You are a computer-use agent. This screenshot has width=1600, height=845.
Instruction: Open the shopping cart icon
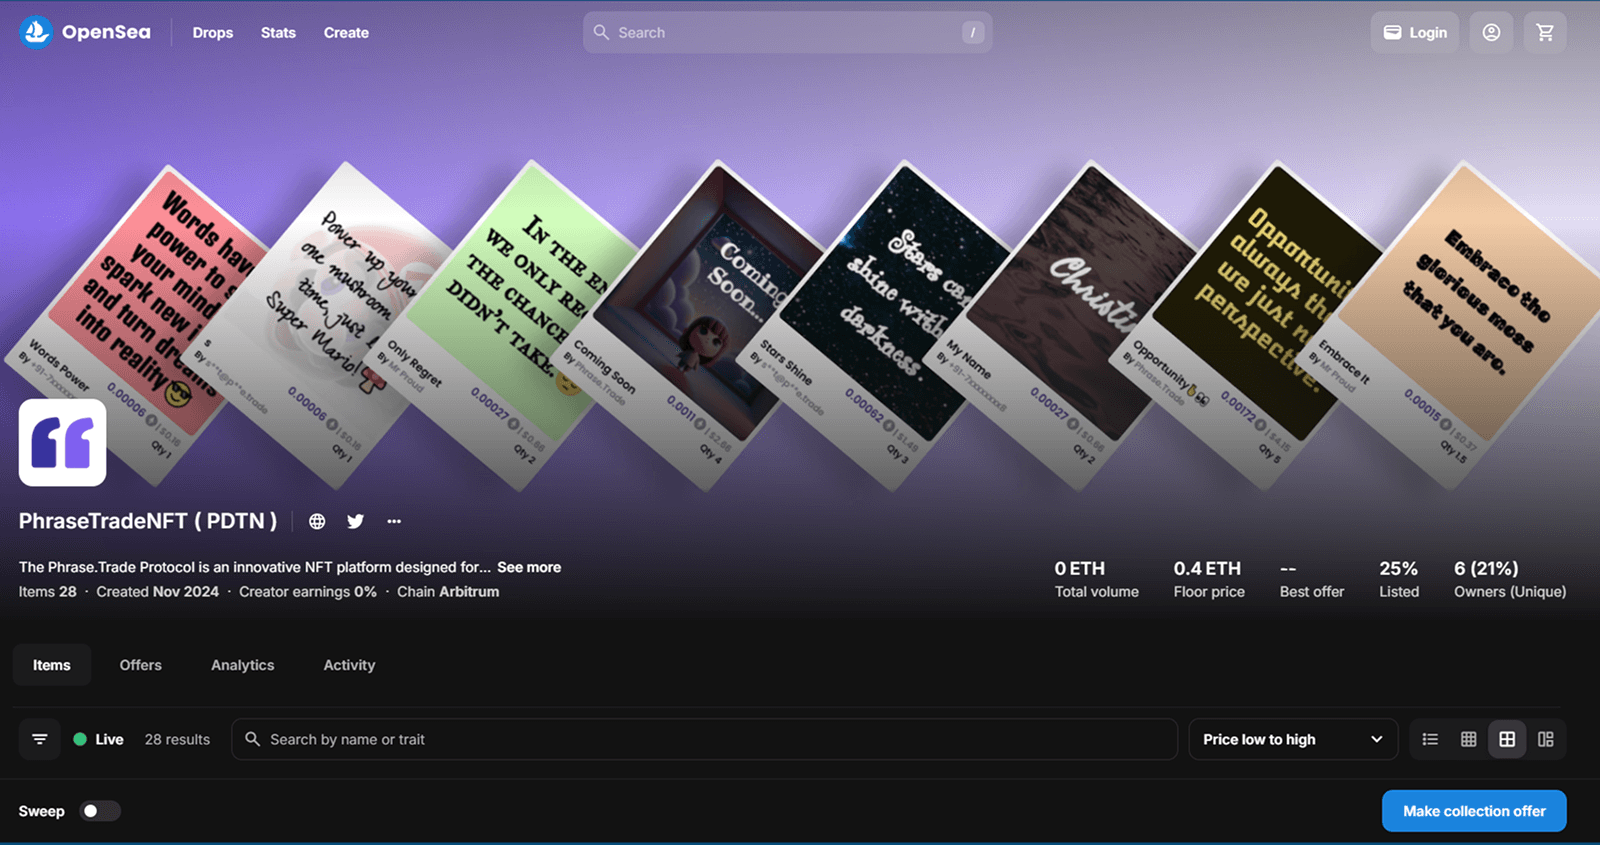coord(1545,32)
